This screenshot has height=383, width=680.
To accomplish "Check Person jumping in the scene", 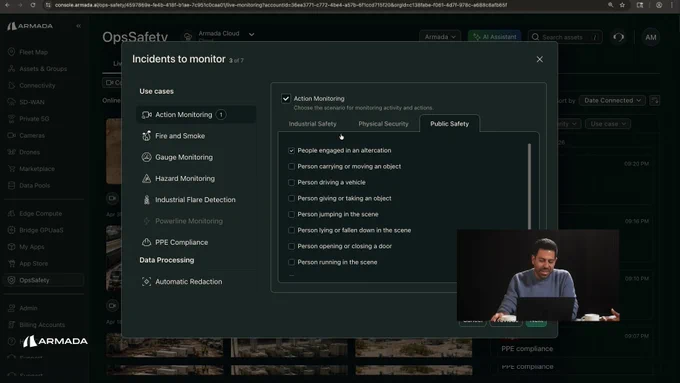I will click(291, 214).
